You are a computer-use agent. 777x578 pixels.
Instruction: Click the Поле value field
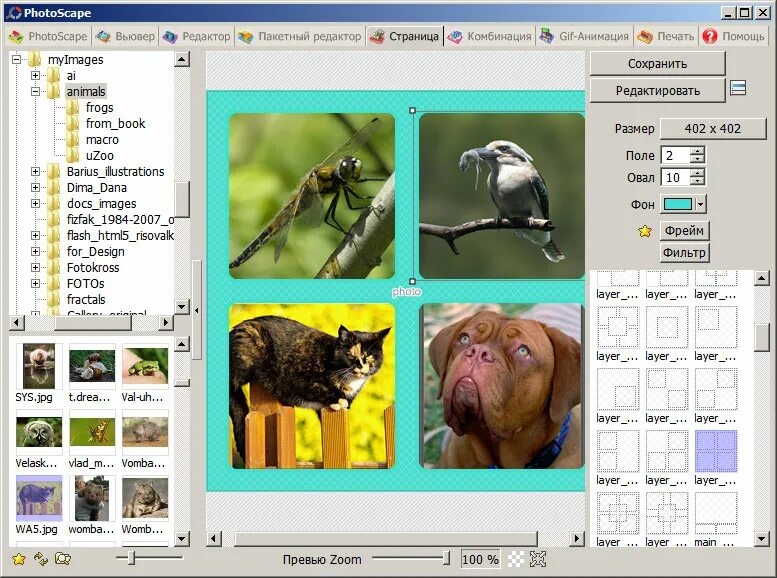(675, 156)
